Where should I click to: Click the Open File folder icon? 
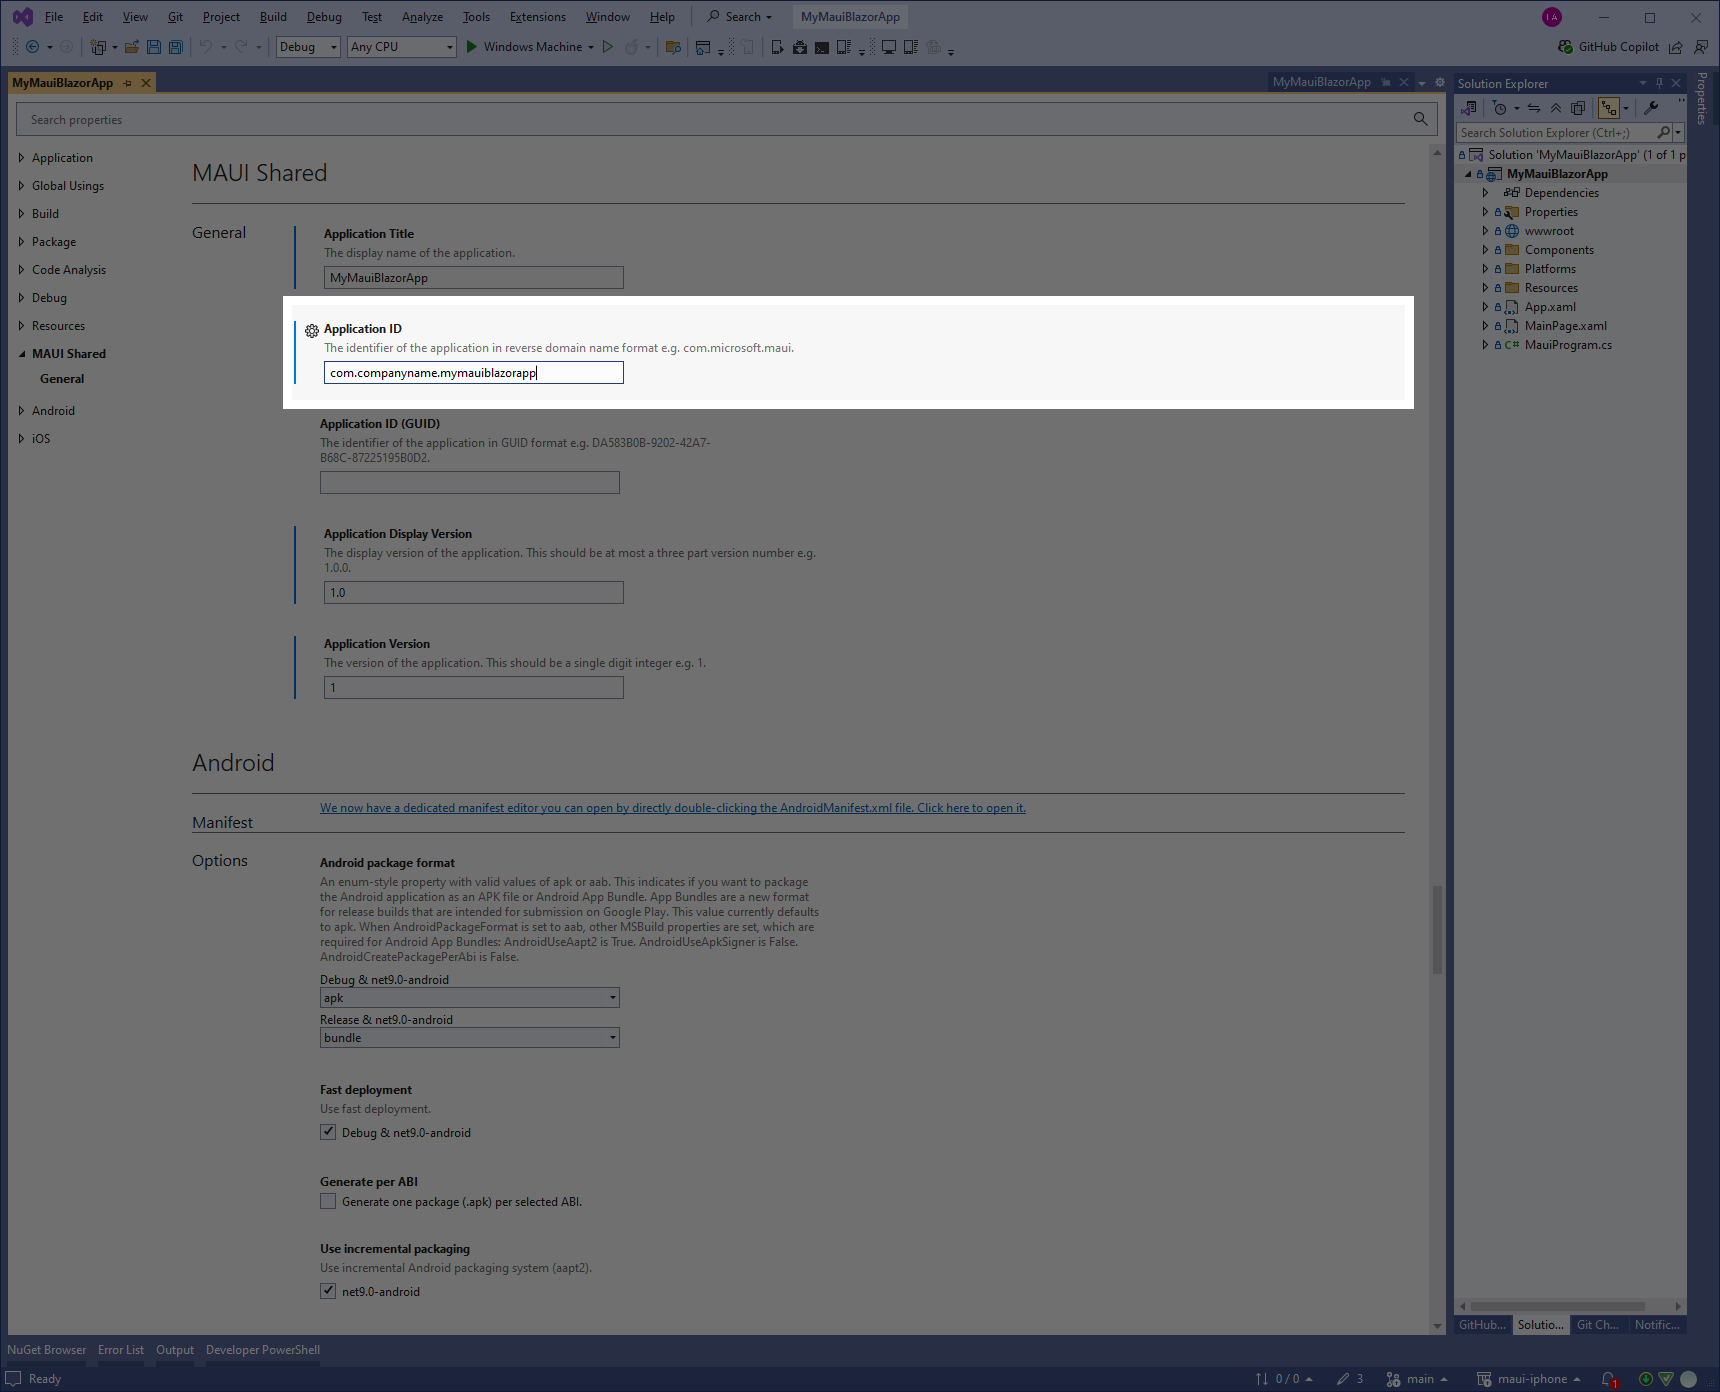[x=132, y=47]
